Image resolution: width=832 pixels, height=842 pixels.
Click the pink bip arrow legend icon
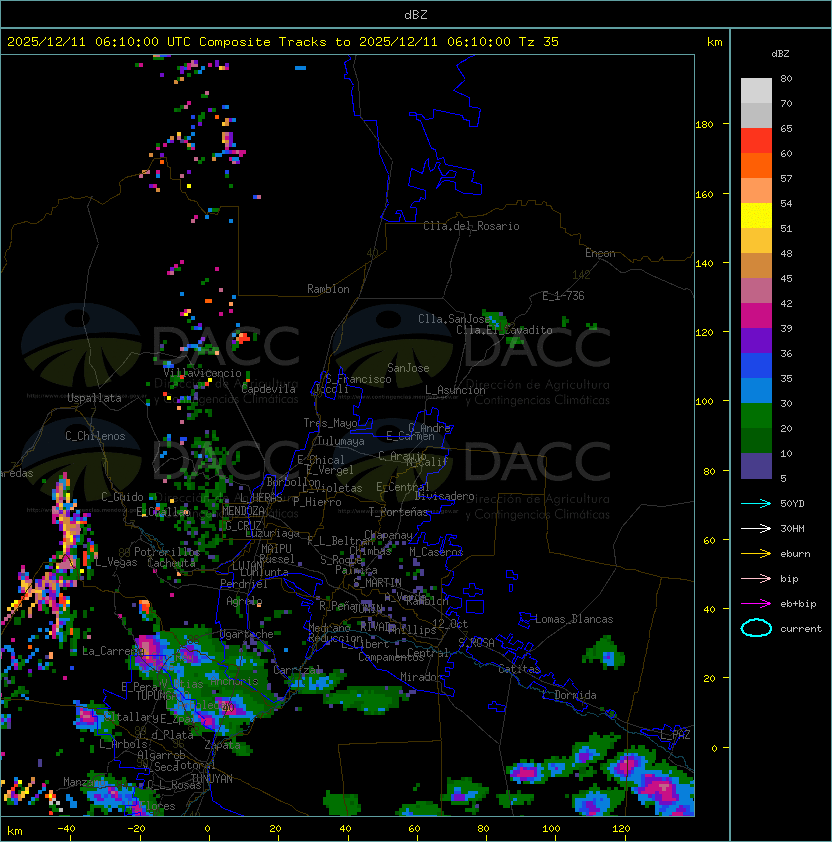pos(756,578)
